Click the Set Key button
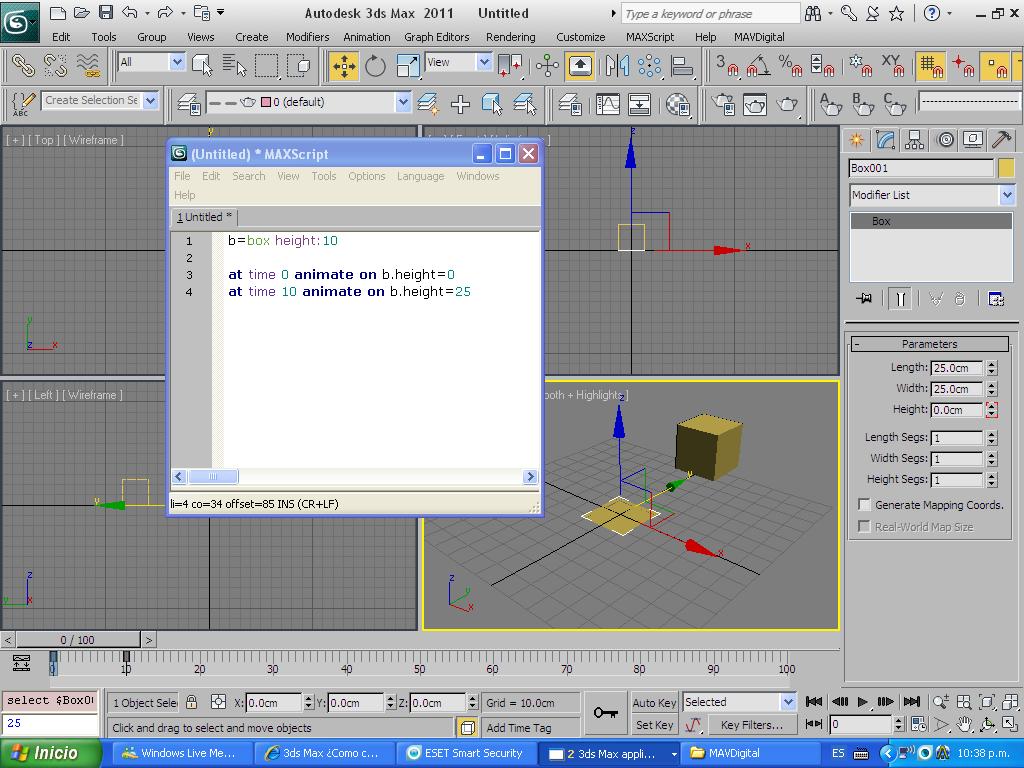Image resolution: width=1024 pixels, height=768 pixels. (x=654, y=725)
